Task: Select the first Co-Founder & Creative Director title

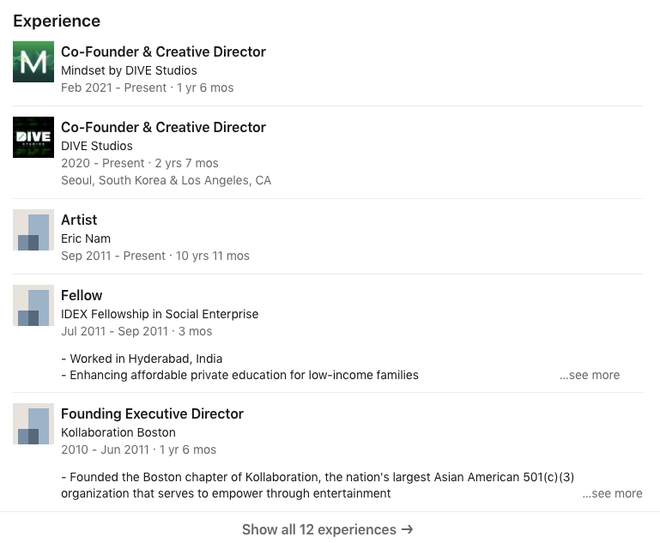Action: tap(163, 51)
